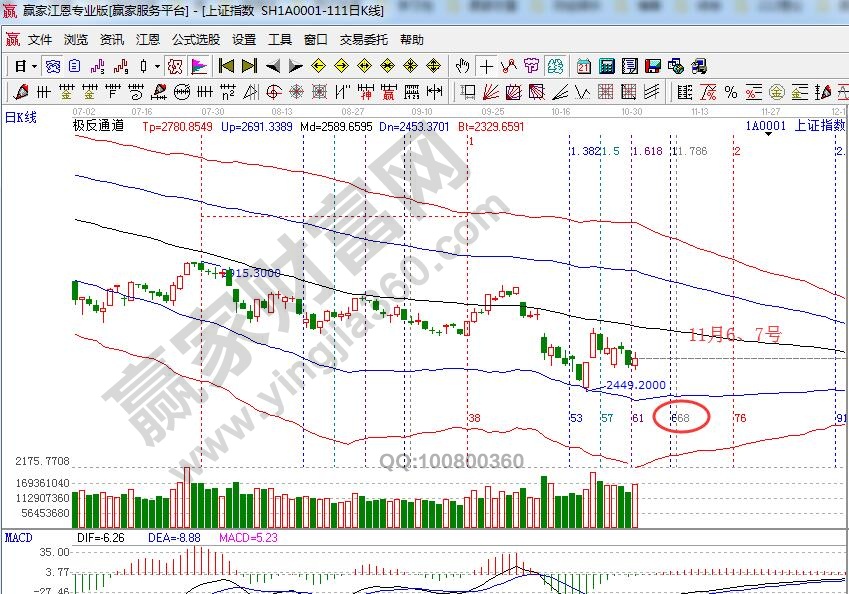Open the 交易委托 menu
The height and width of the screenshot is (594, 849).
(x=364, y=40)
